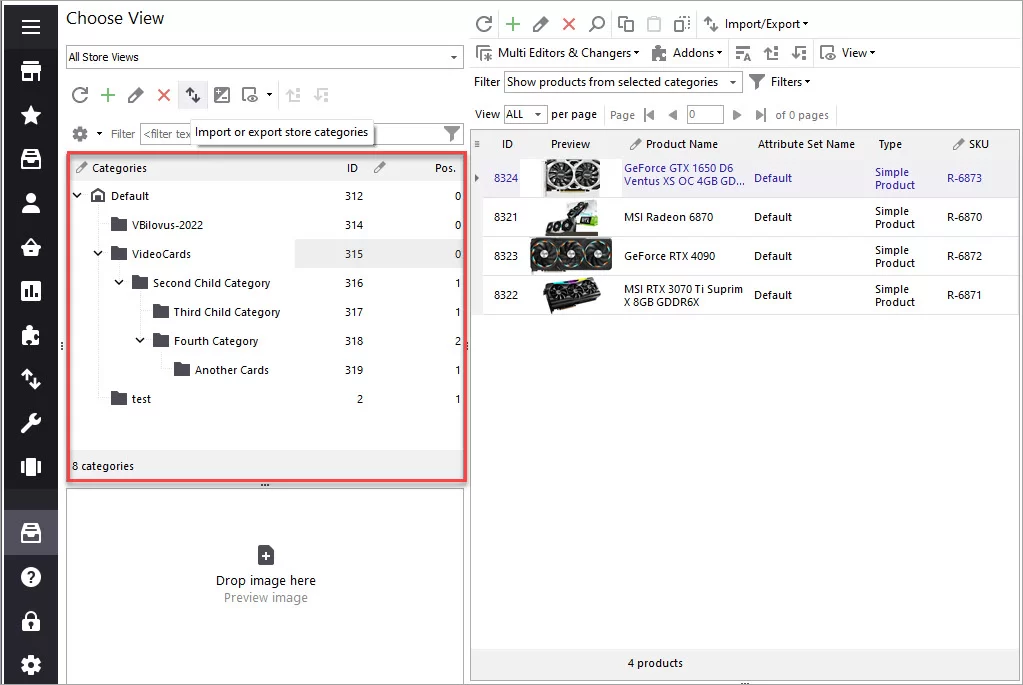Collapse the Fourth Category node

pyautogui.click(x=140, y=341)
